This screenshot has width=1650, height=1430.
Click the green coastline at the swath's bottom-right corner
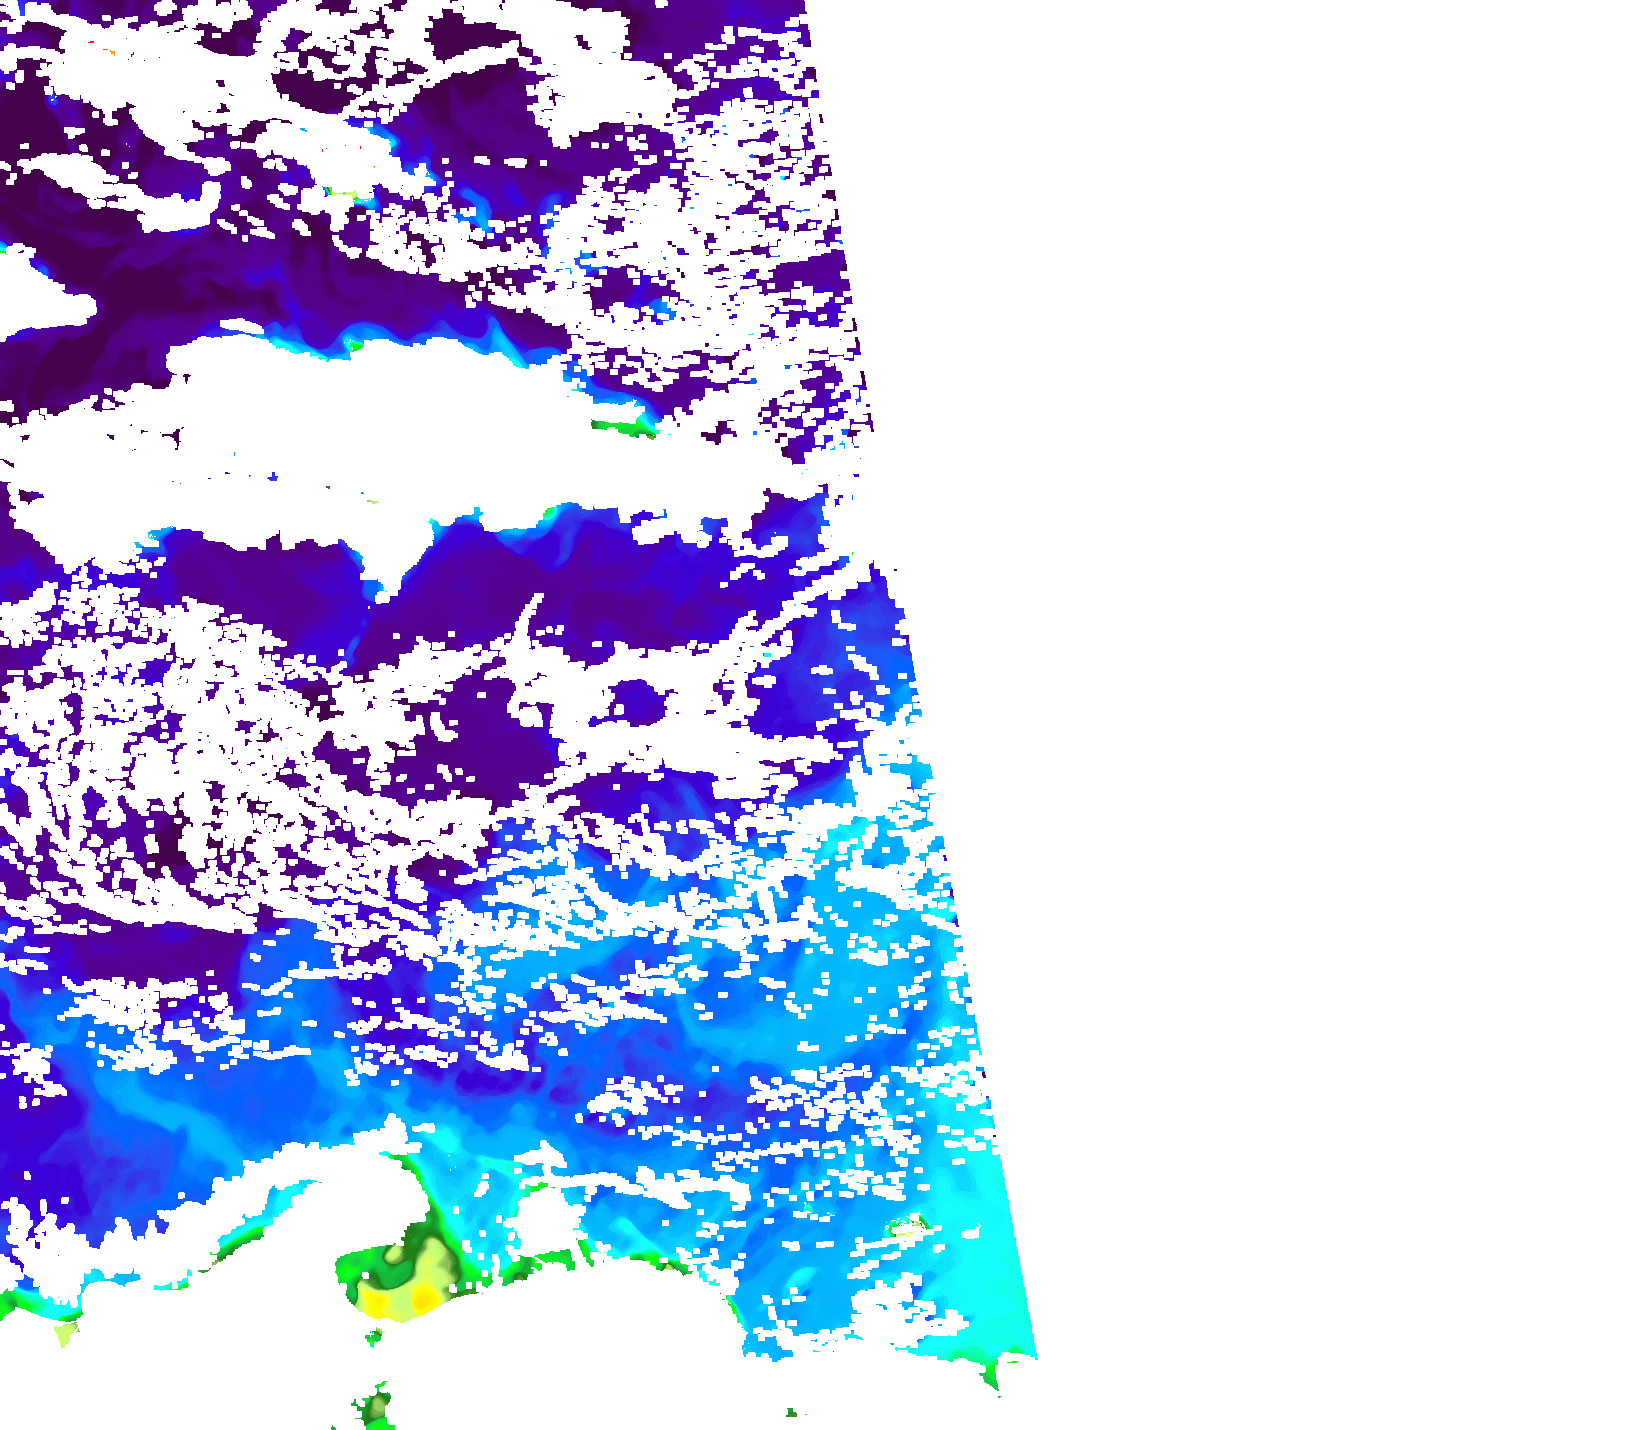tap(990, 1375)
